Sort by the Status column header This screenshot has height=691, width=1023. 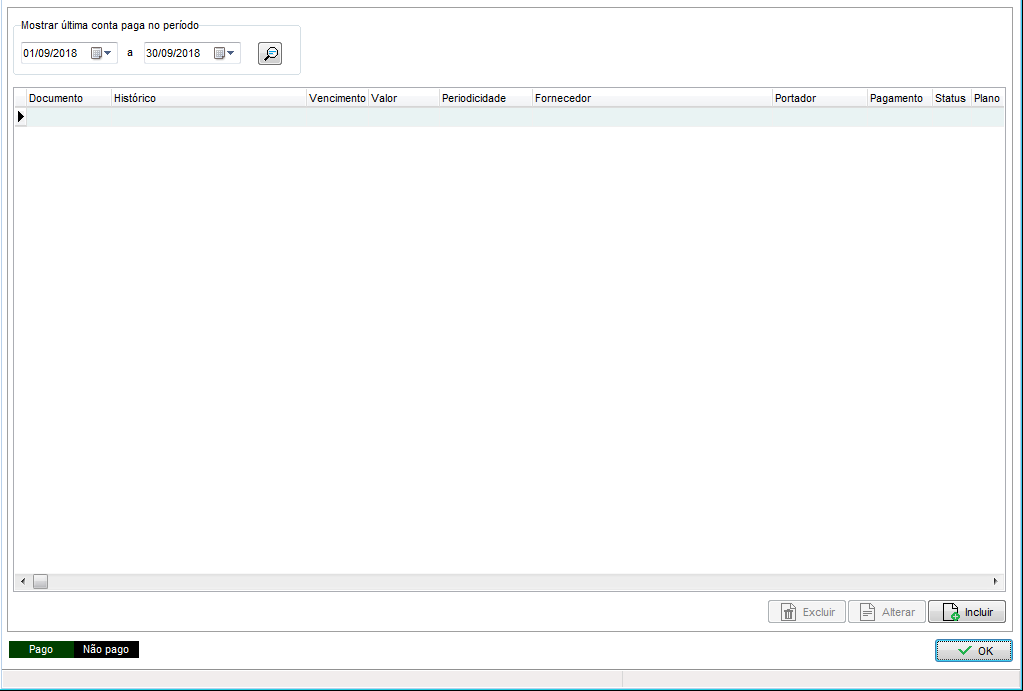(950, 98)
